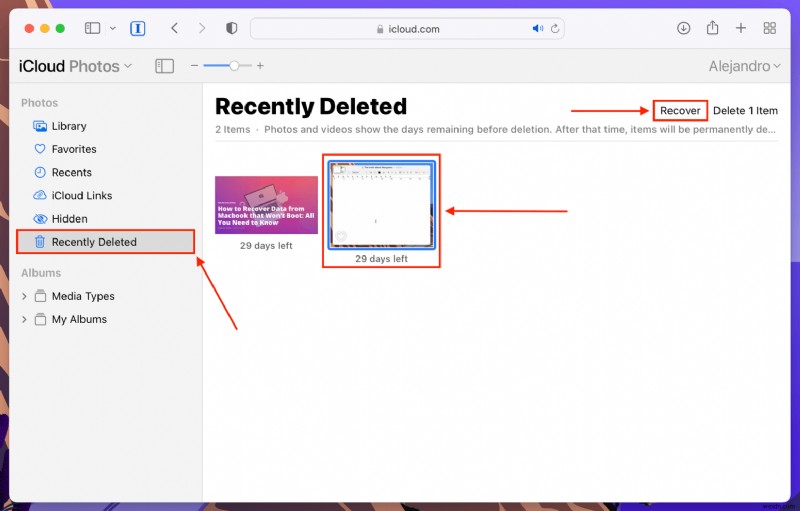Close the Safari window
The height and width of the screenshot is (511, 800).
pos(29,29)
